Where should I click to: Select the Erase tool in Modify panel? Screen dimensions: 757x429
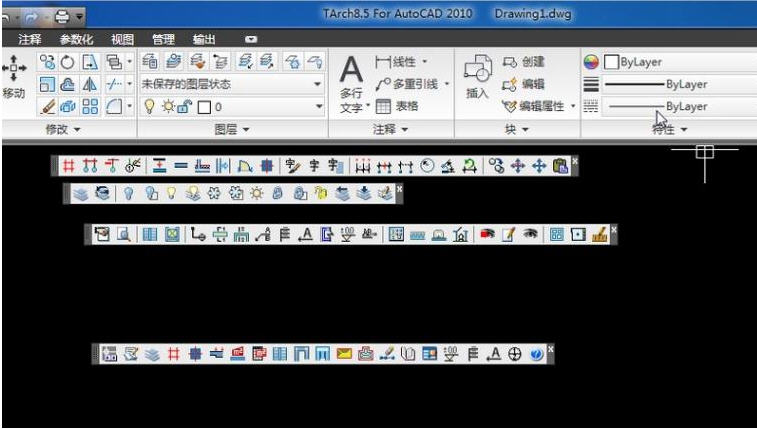tap(47, 107)
